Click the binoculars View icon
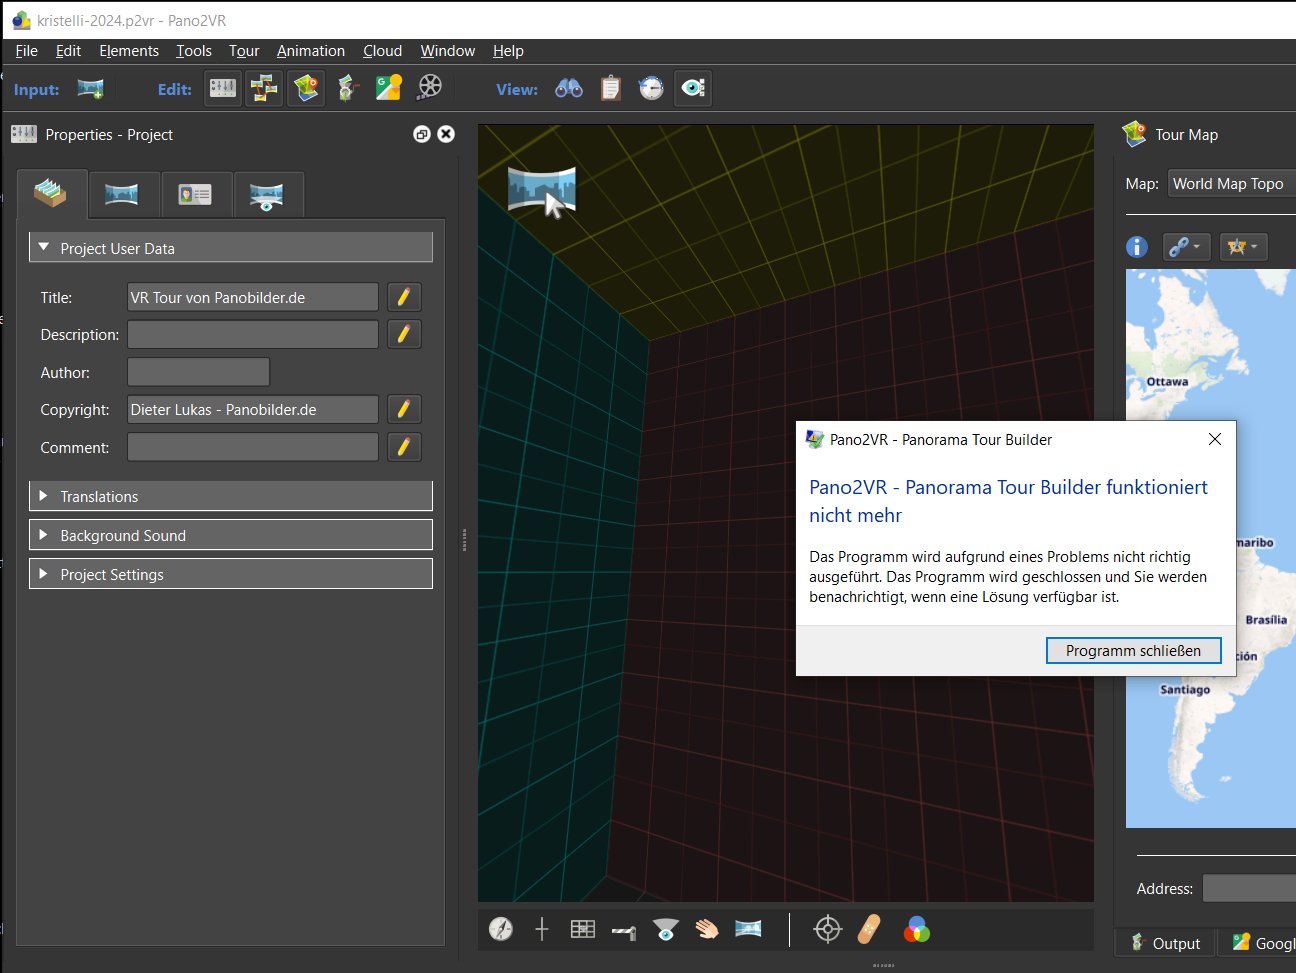This screenshot has width=1296, height=973. [x=569, y=88]
